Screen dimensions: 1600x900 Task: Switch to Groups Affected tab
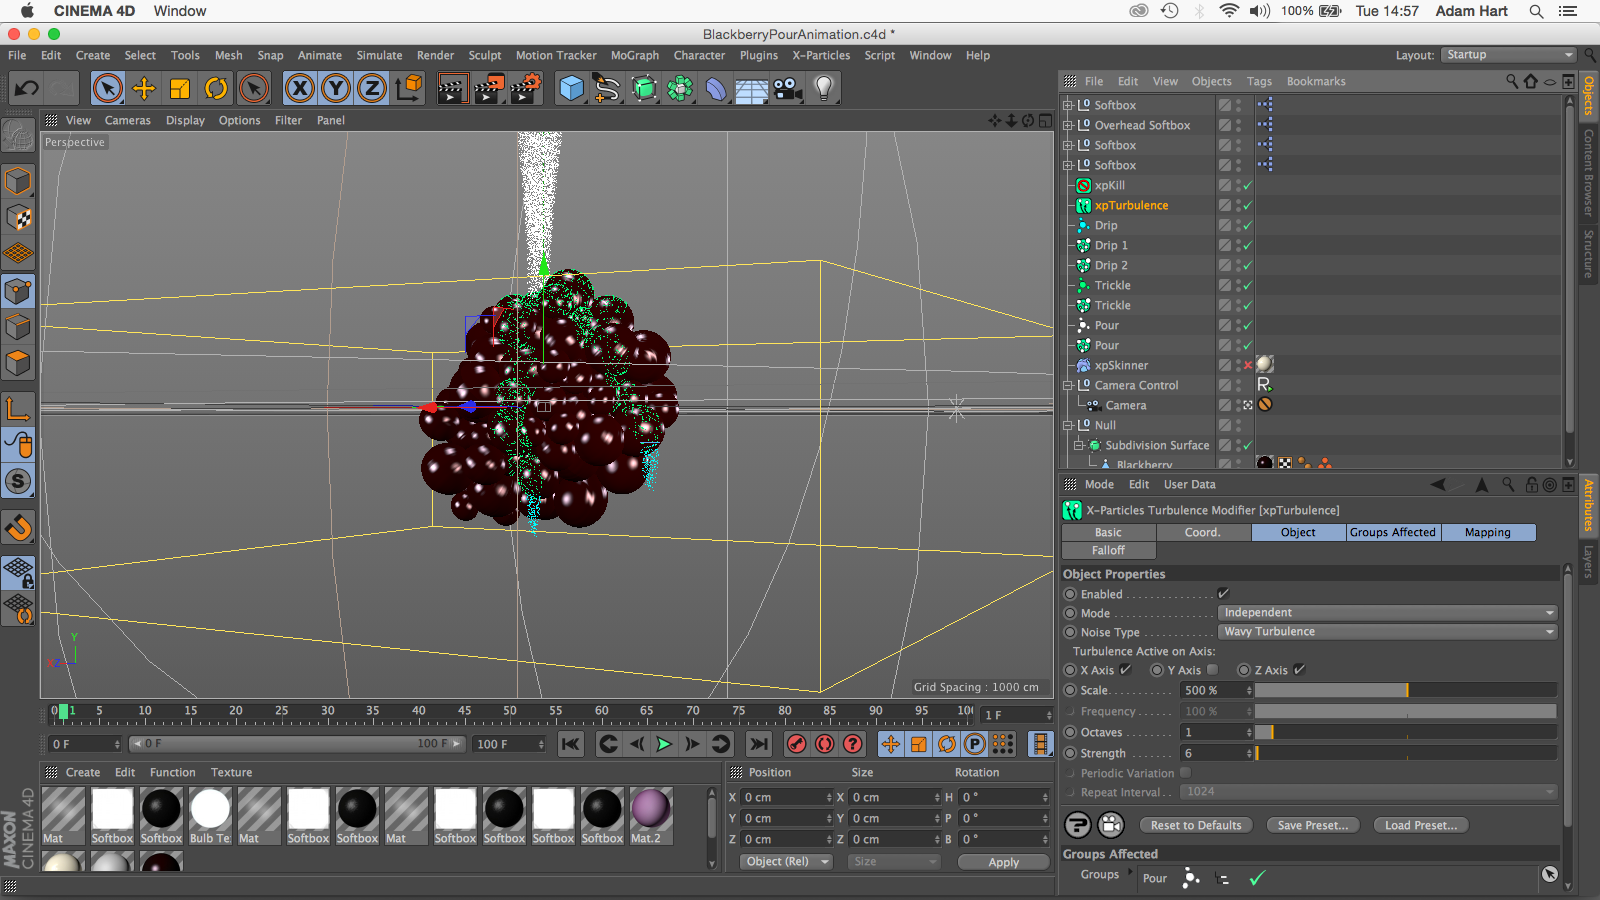pyautogui.click(x=1393, y=533)
